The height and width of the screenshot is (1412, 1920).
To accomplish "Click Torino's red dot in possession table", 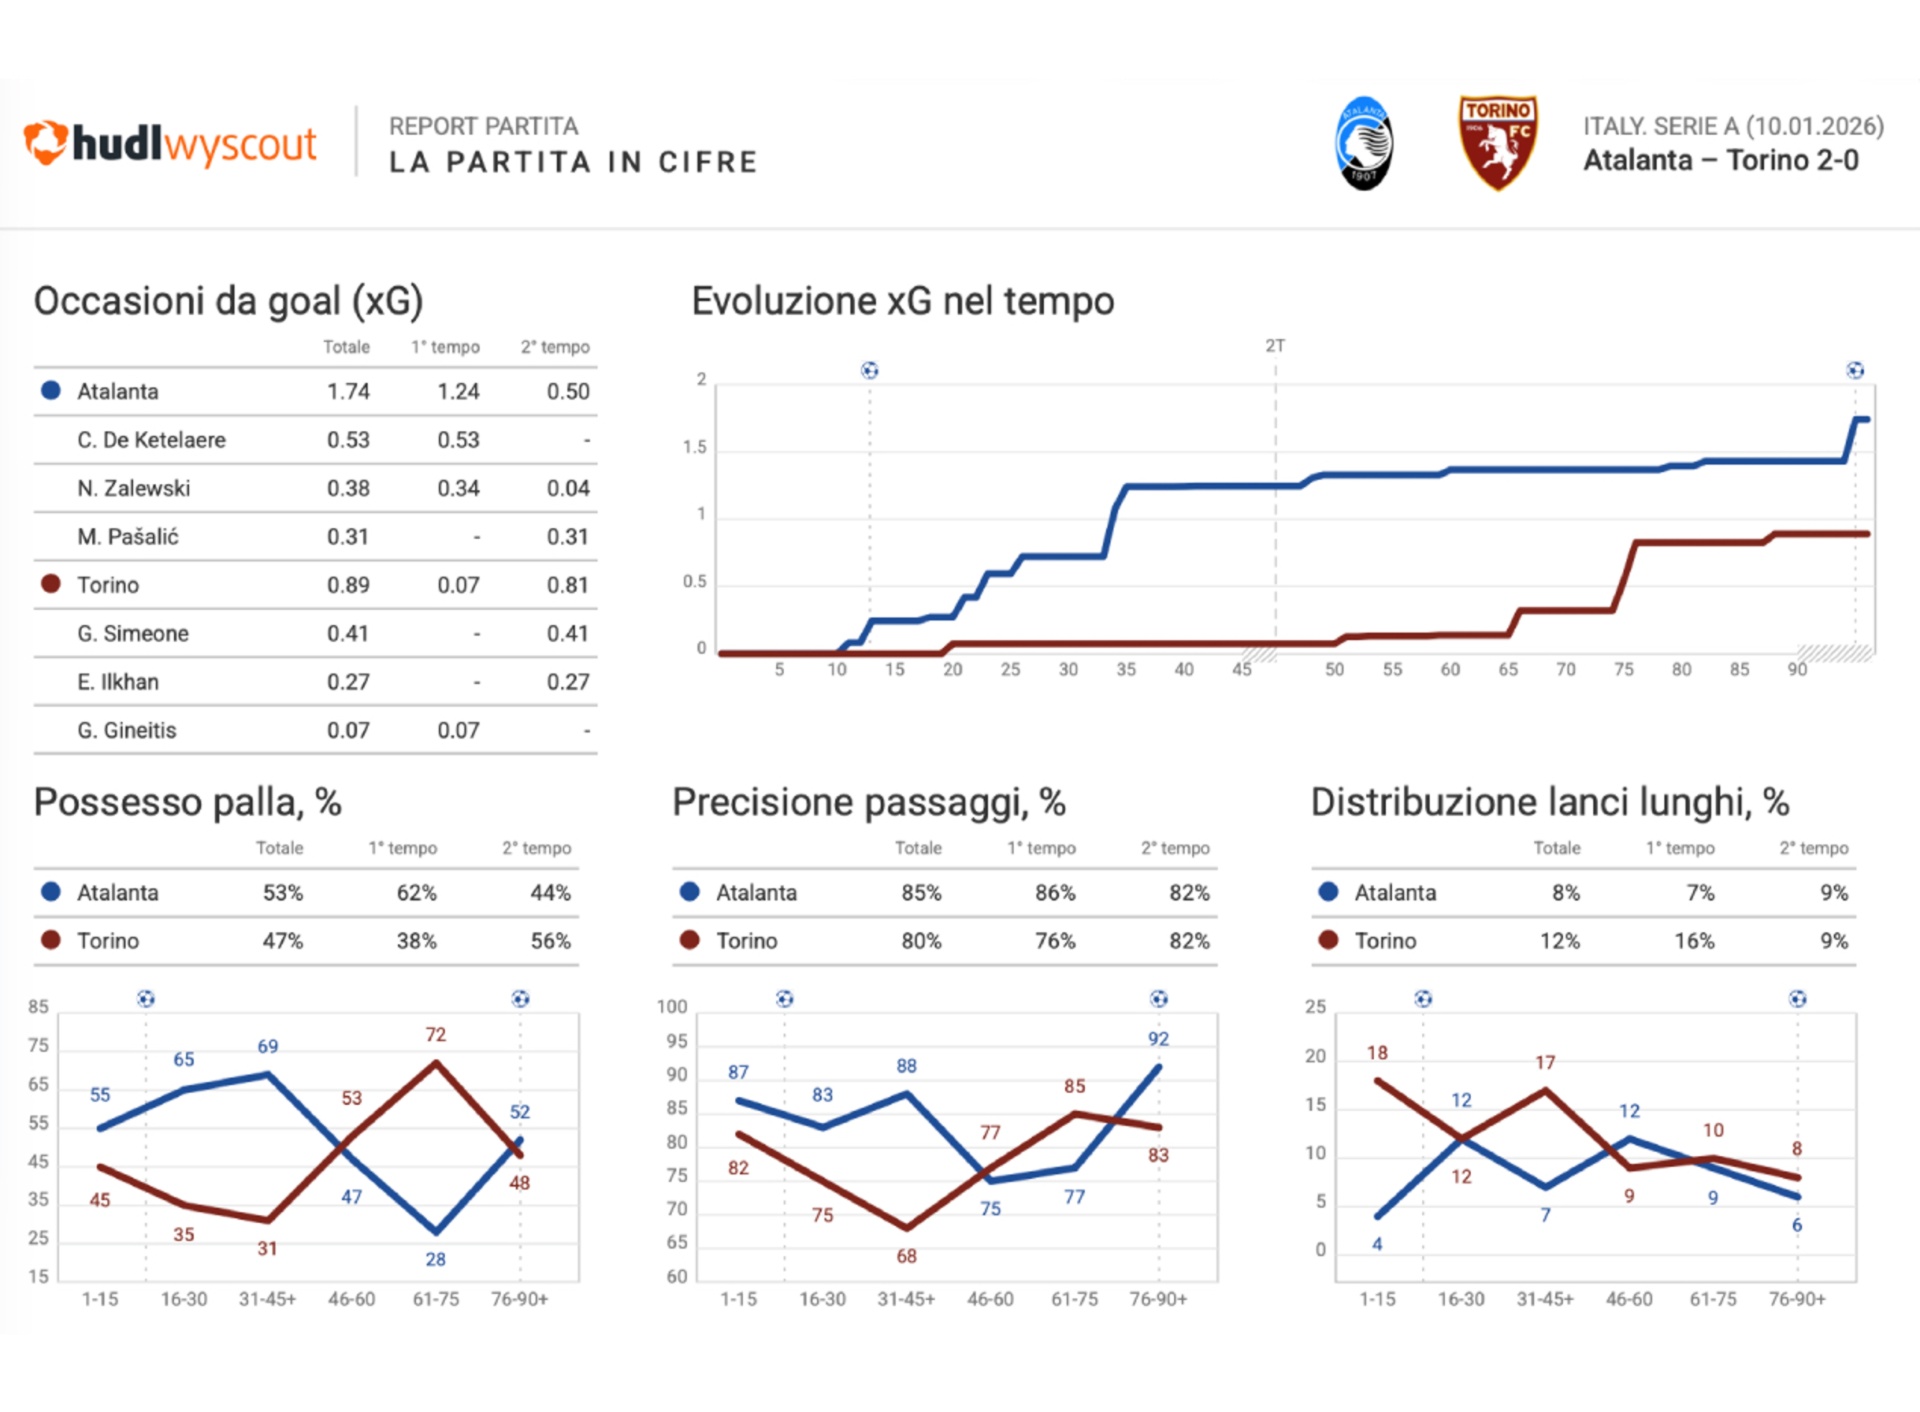I will [x=51, y=940].
